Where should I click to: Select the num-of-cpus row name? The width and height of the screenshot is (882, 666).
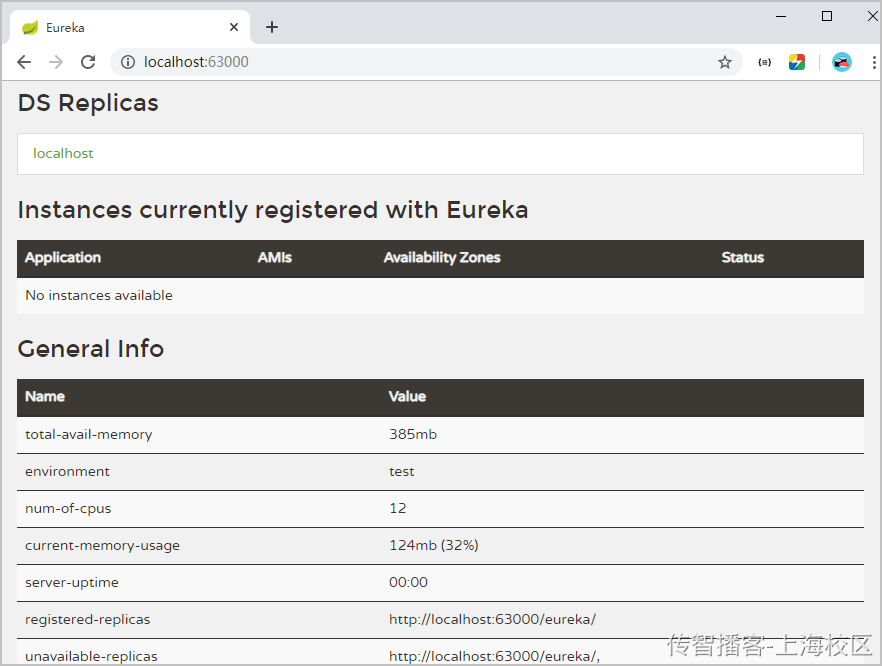[68, 508]
